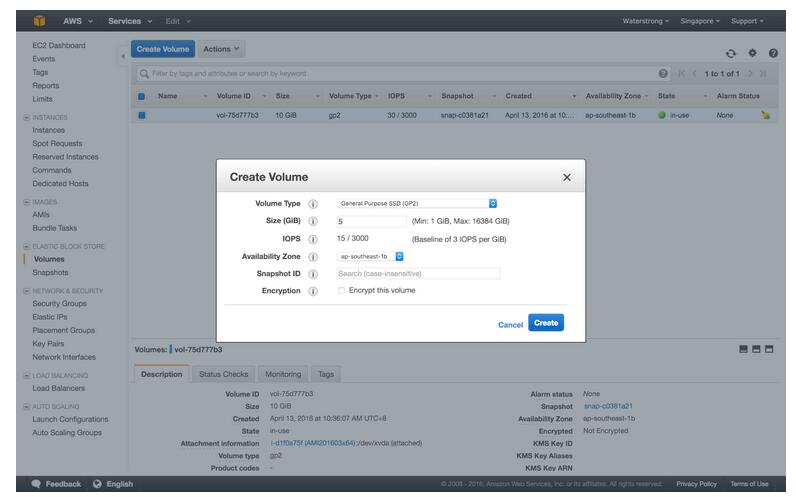Switch to the Description tab

point(161,374)
